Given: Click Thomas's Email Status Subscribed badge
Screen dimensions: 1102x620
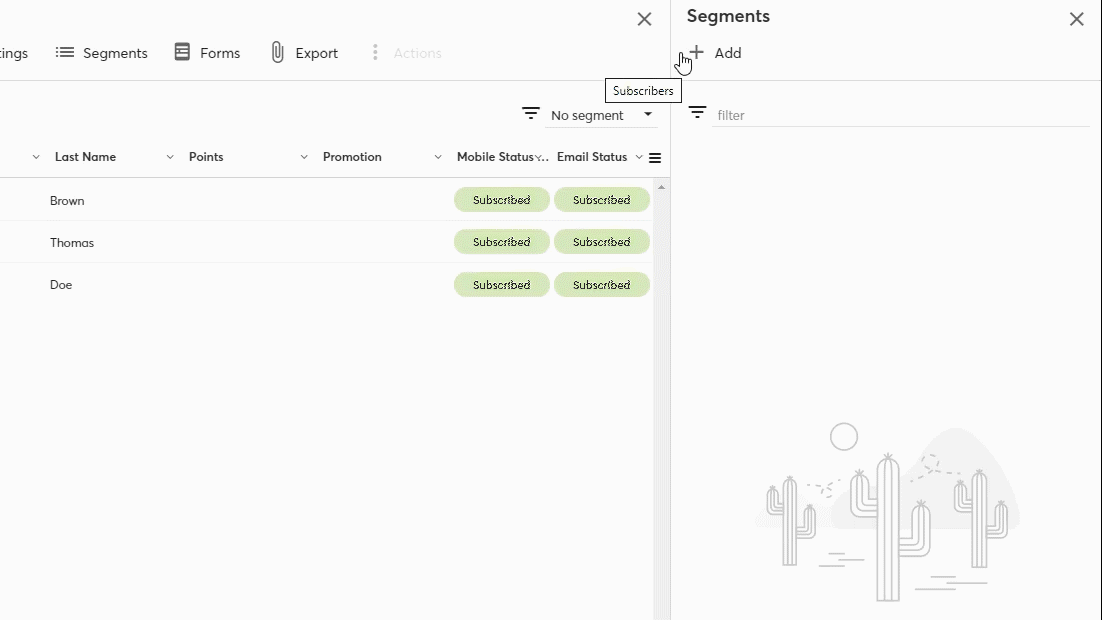Looking at the screenshot, I should (x=601, y=242).
